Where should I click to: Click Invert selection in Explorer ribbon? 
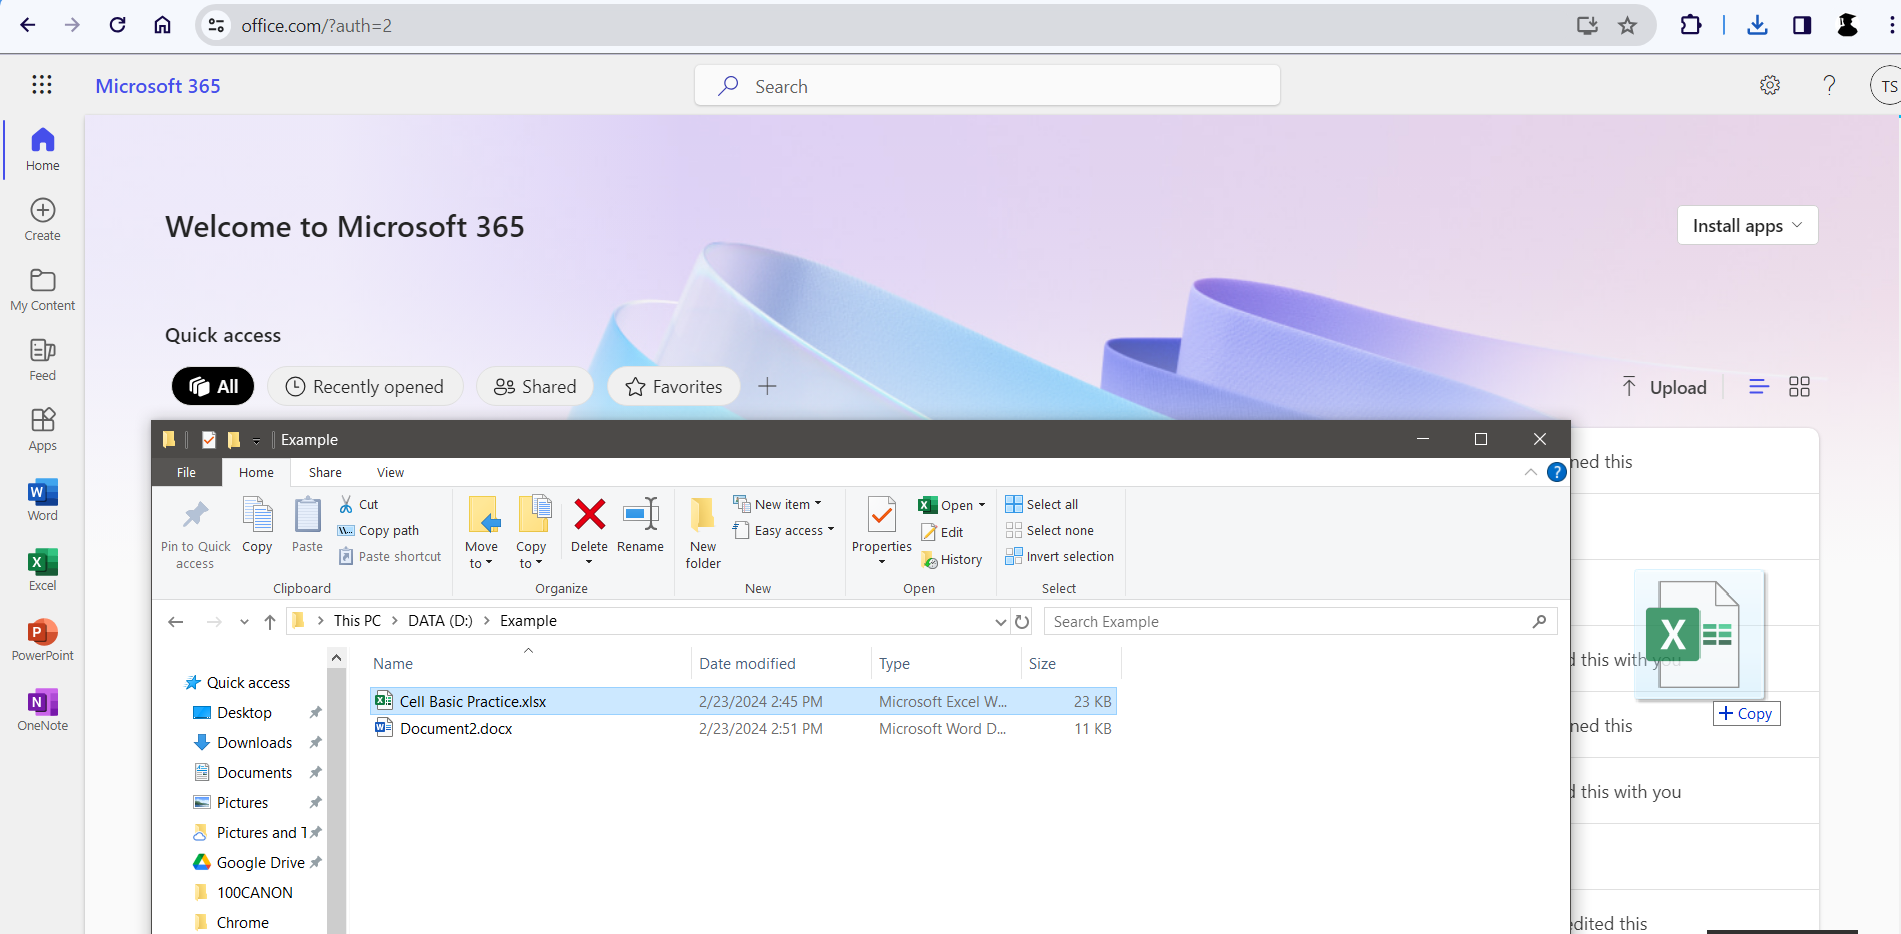tap(1059, 556)
